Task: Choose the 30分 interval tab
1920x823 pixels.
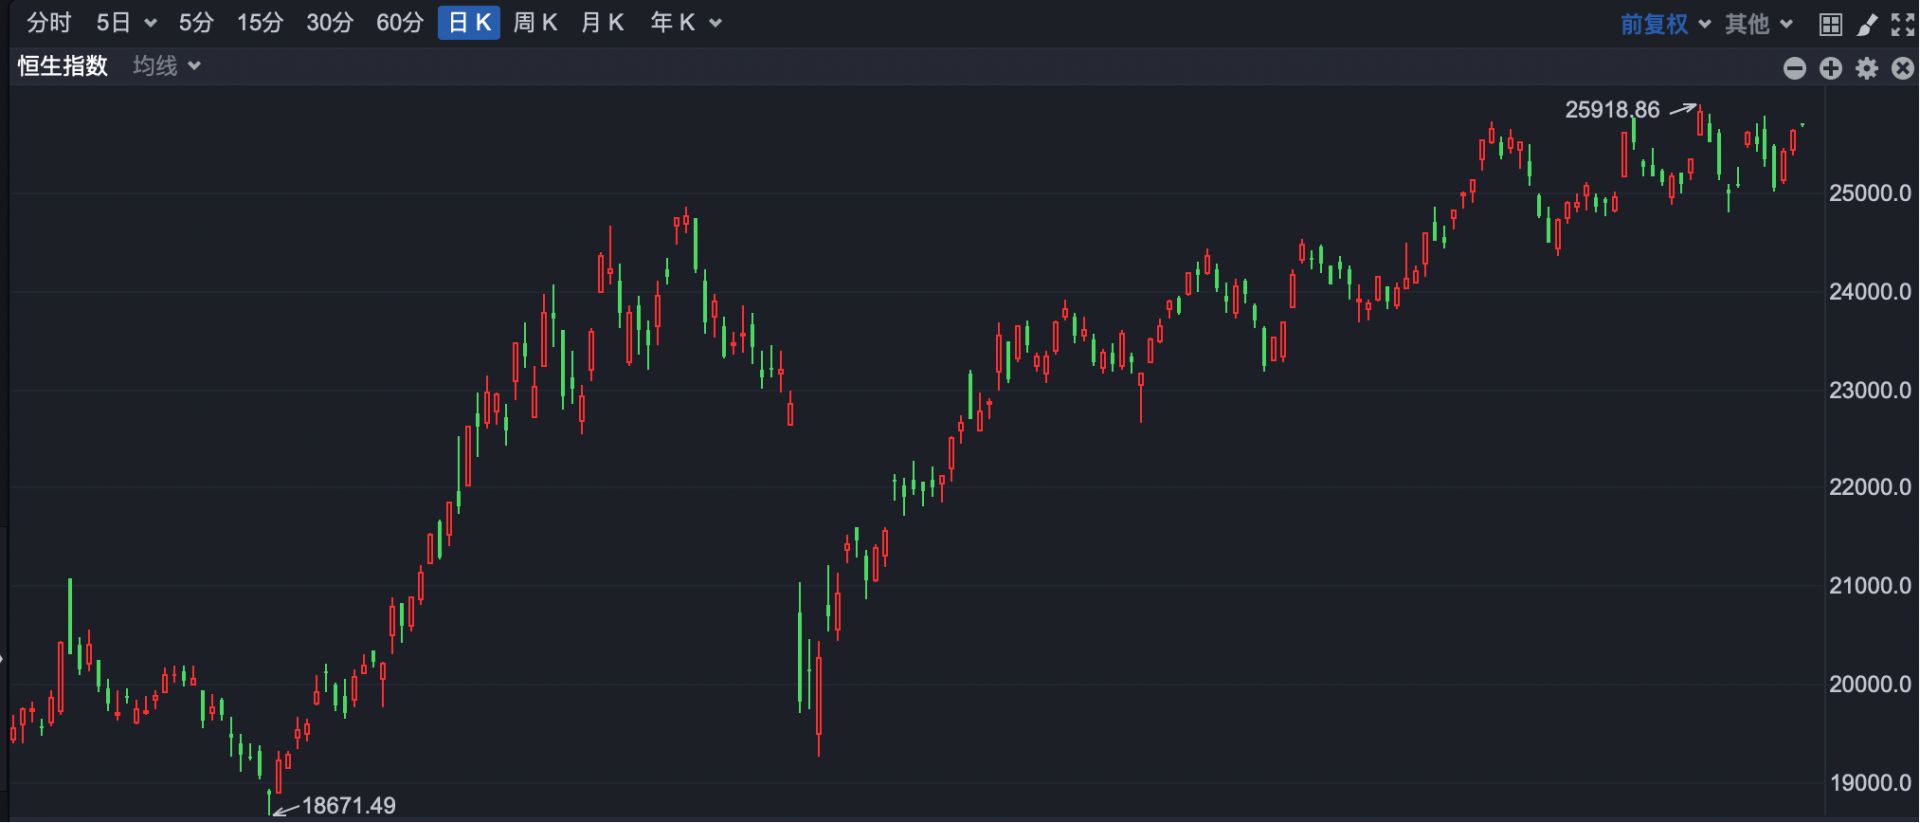Action: tap(329, 23)
